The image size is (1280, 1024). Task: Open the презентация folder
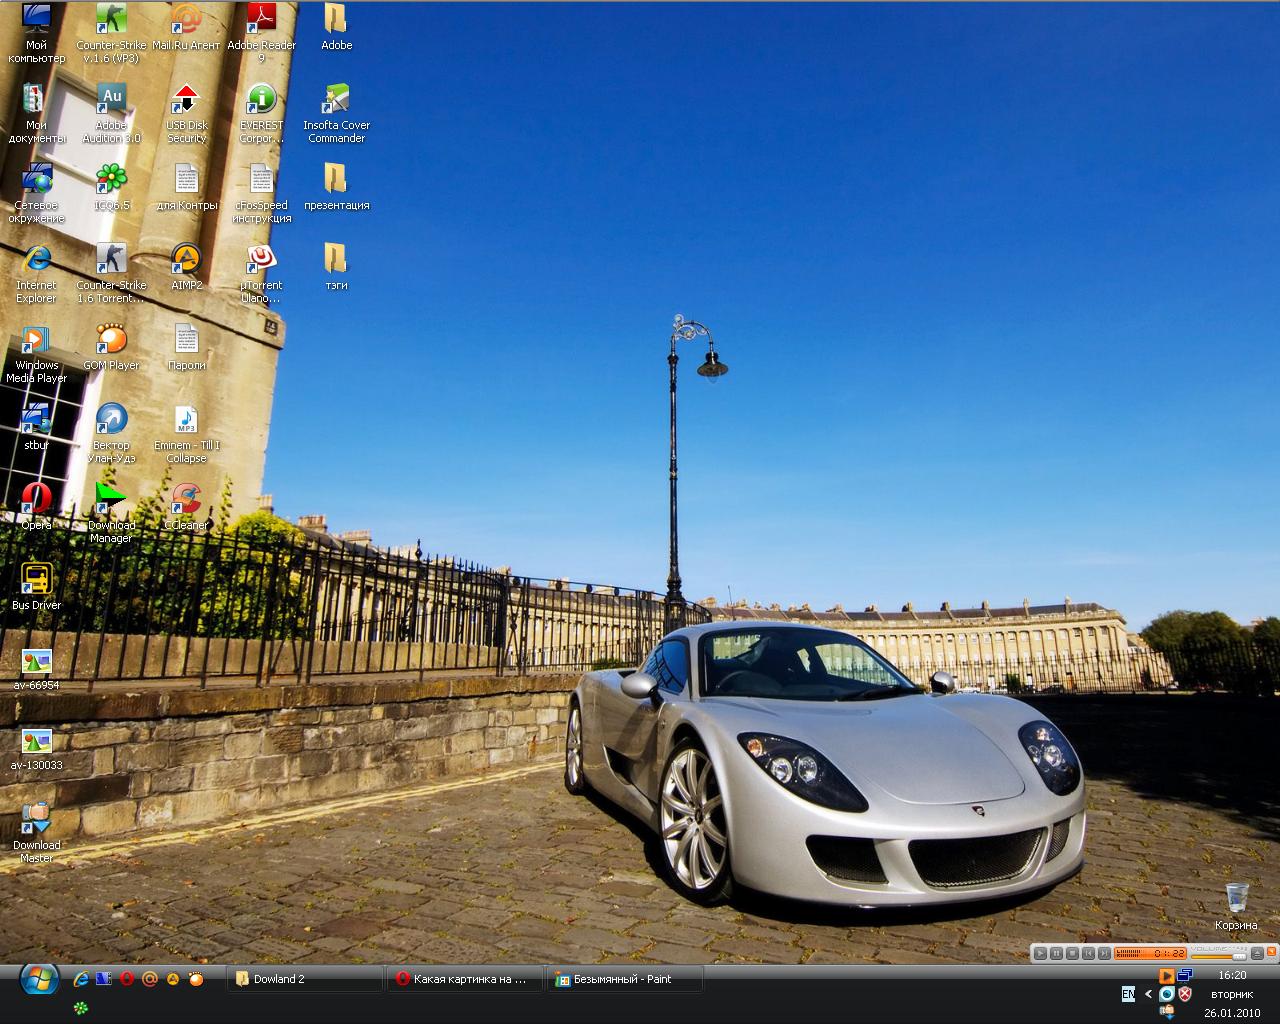click(x=336, y=180)
